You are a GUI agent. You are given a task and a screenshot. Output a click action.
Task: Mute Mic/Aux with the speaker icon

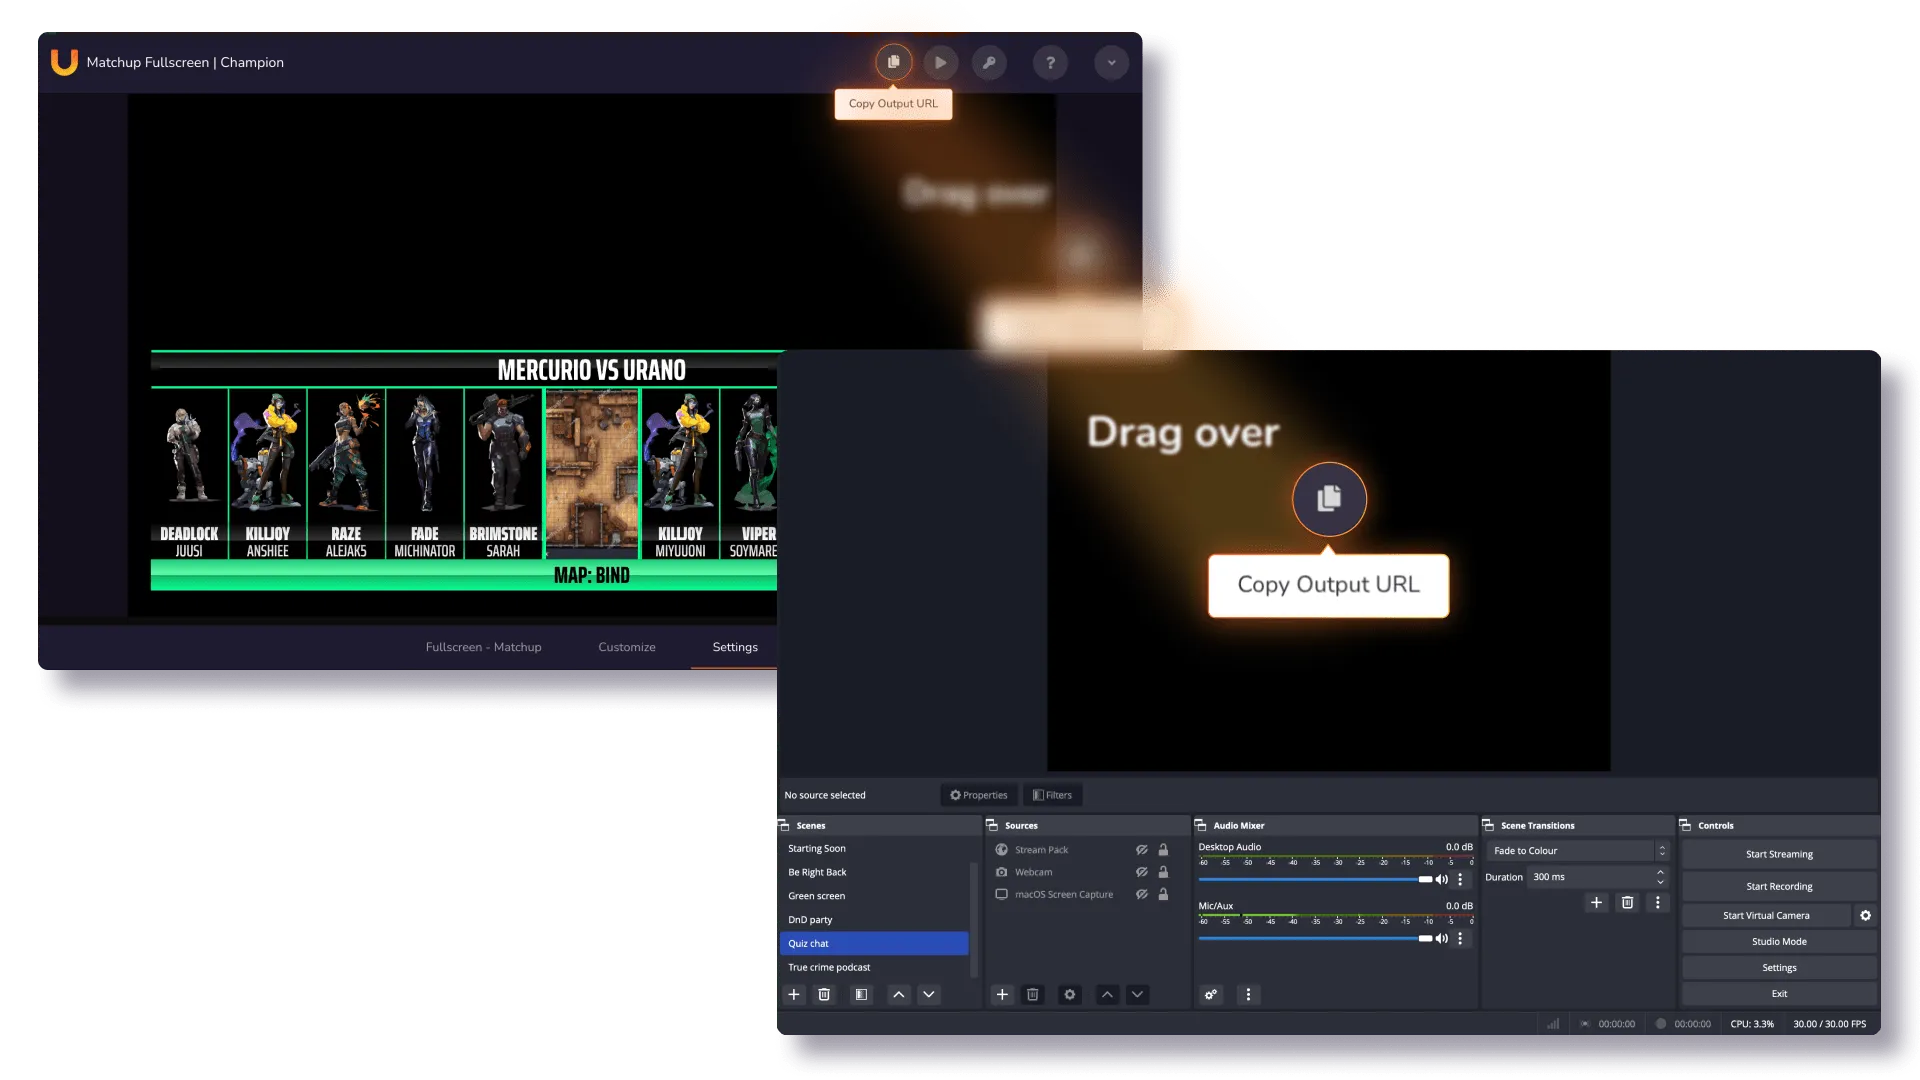1441,938
